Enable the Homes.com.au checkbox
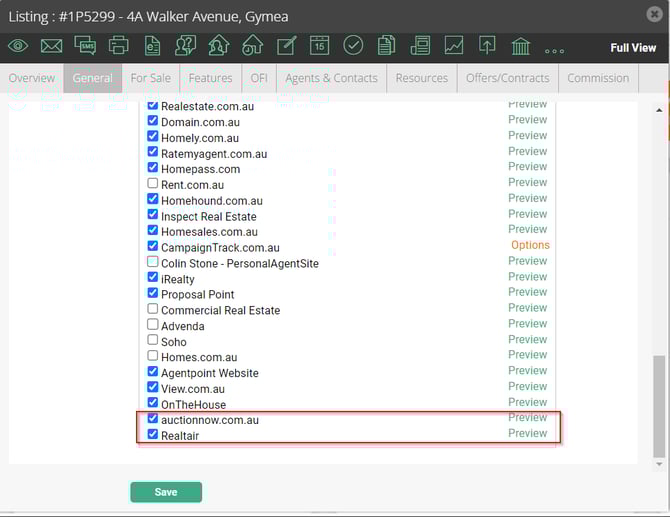This screenshot has width=670, height=517. point(153,355)
